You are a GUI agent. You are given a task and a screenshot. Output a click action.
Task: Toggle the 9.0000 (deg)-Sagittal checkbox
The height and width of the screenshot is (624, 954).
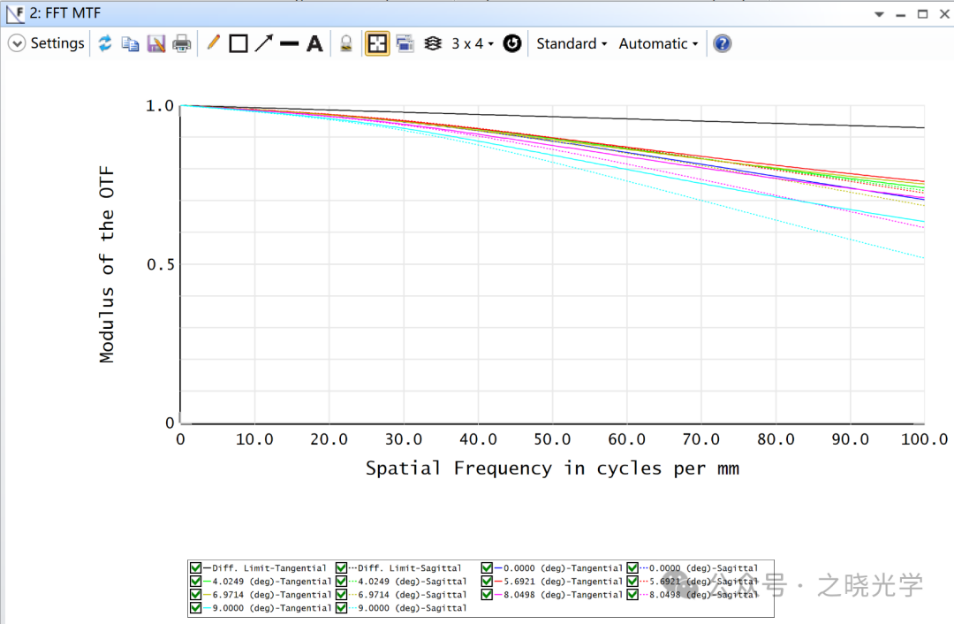(x=342, y=607)
